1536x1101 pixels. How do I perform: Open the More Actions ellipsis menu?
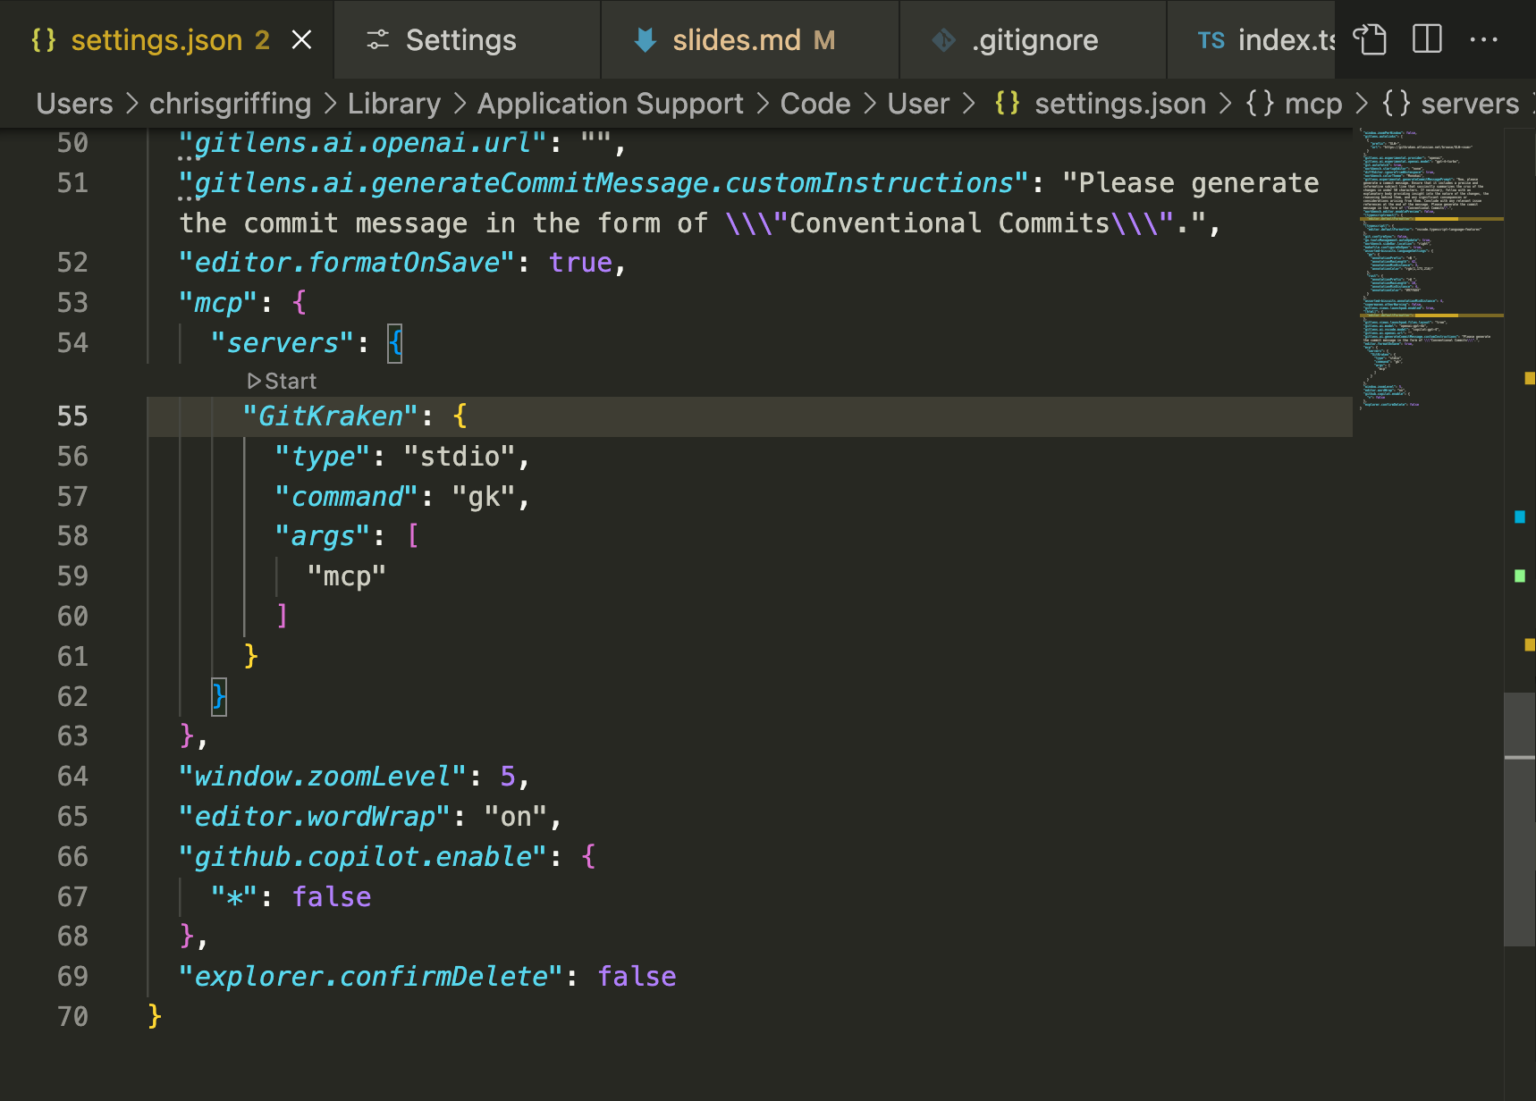coord(1484,40)
